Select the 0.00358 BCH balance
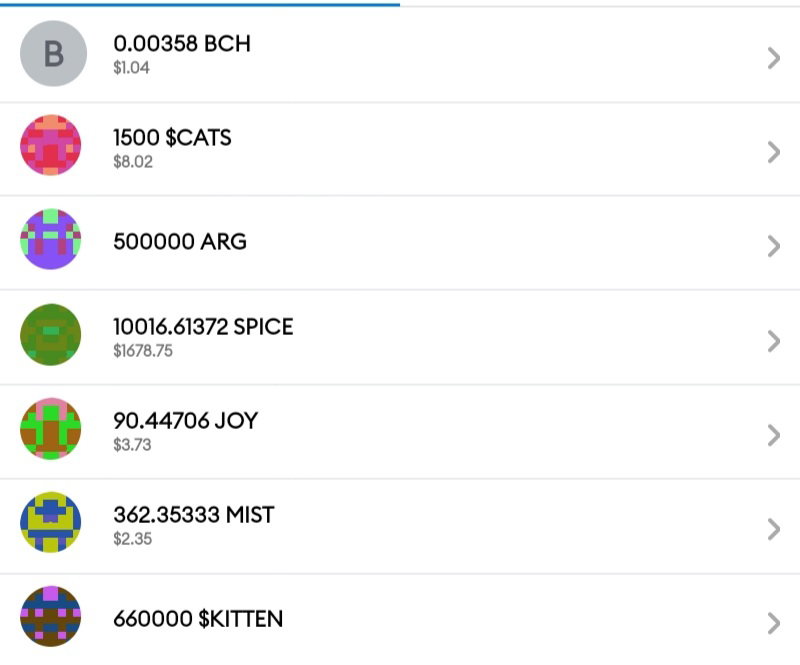This screenshot has width=800, height=665. [x=182, y=44]
